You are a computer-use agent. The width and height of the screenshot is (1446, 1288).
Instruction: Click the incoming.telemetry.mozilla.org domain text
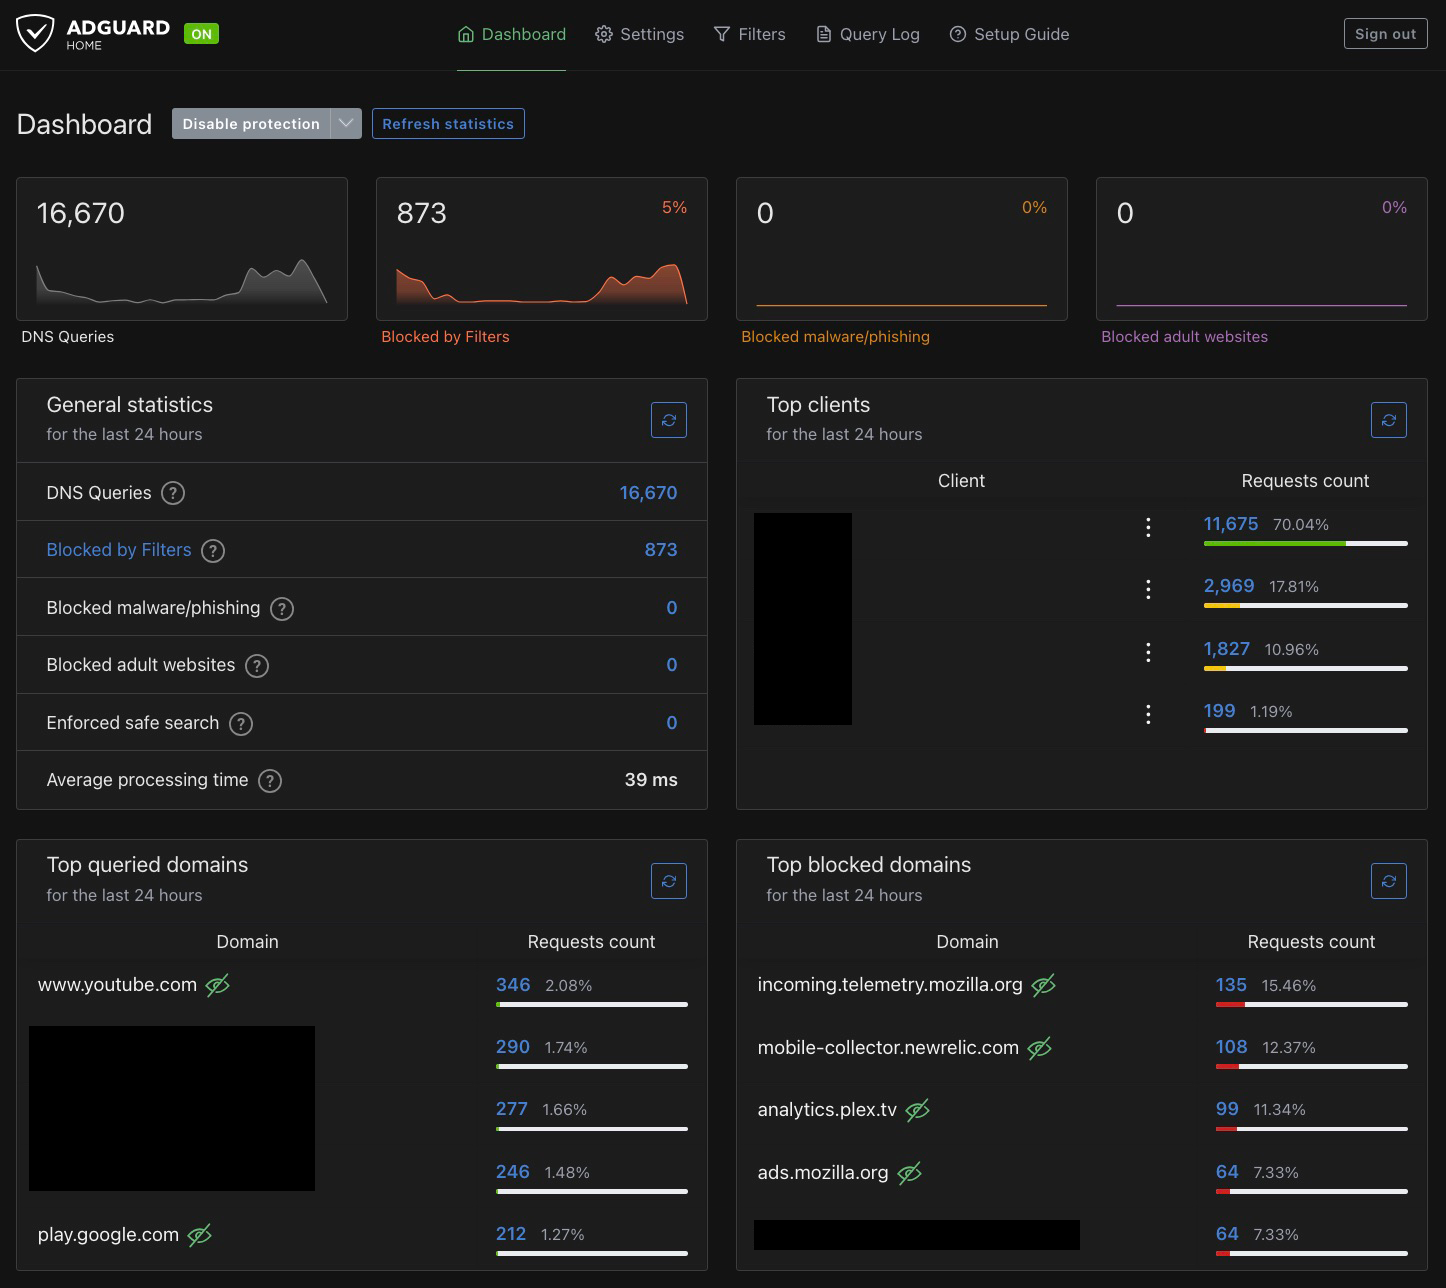coord(890,985)
